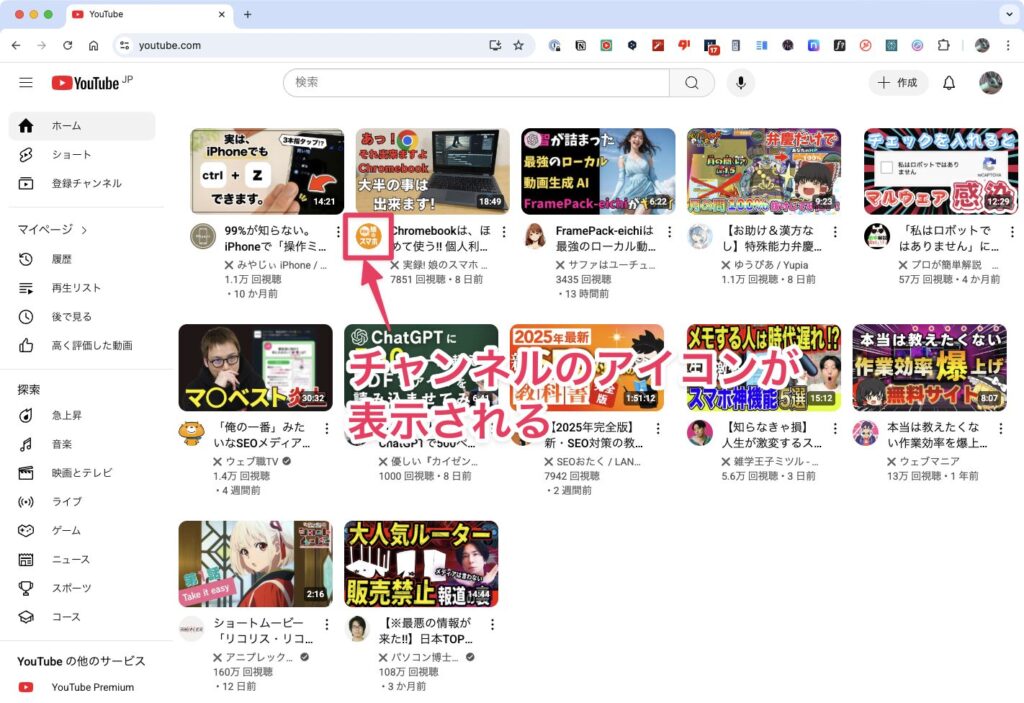Select ホーム in the sidebar
1024x703 pixels.
coord(82,125)
